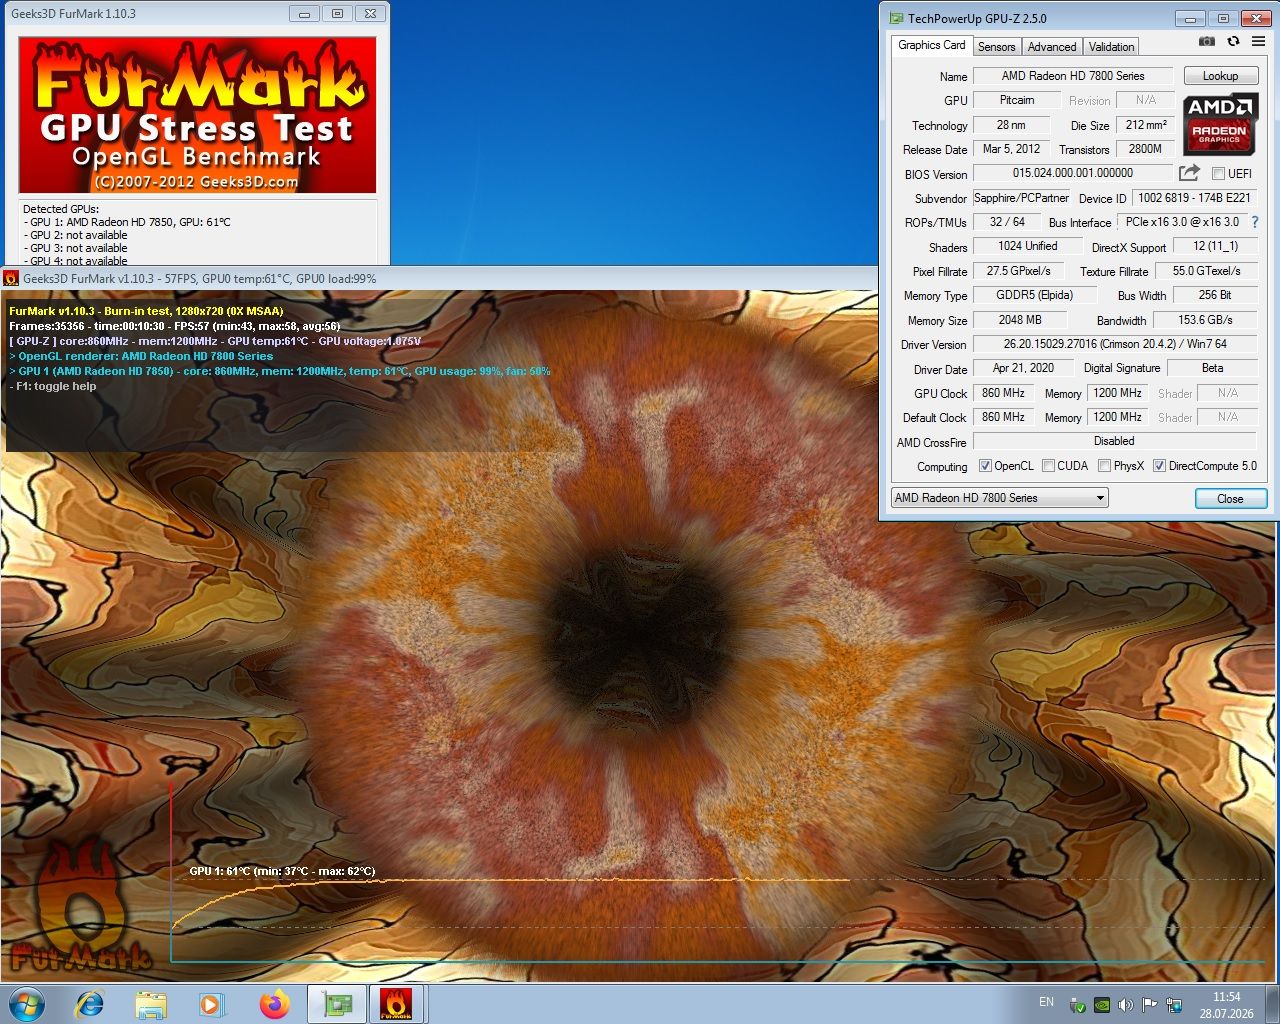Click the BIOS Version field
1280x1024 pixels.
tap(1073, 173)
